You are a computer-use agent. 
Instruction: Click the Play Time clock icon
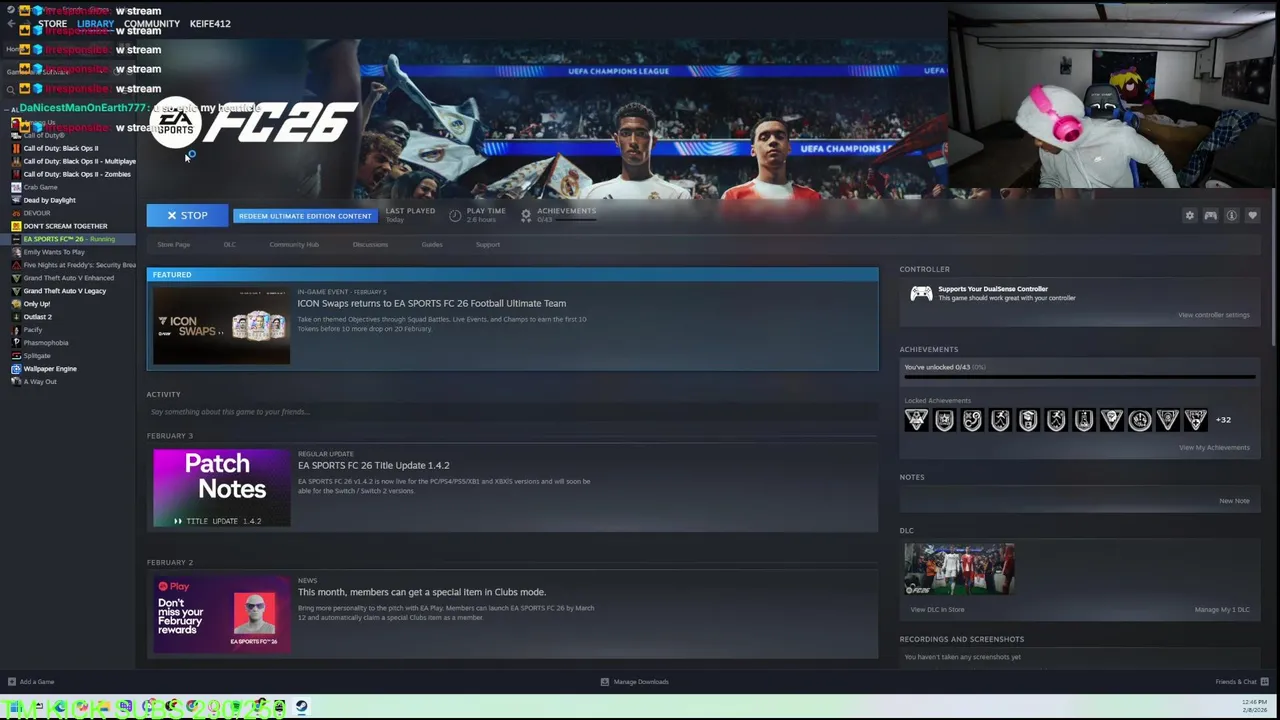(455, 215)
